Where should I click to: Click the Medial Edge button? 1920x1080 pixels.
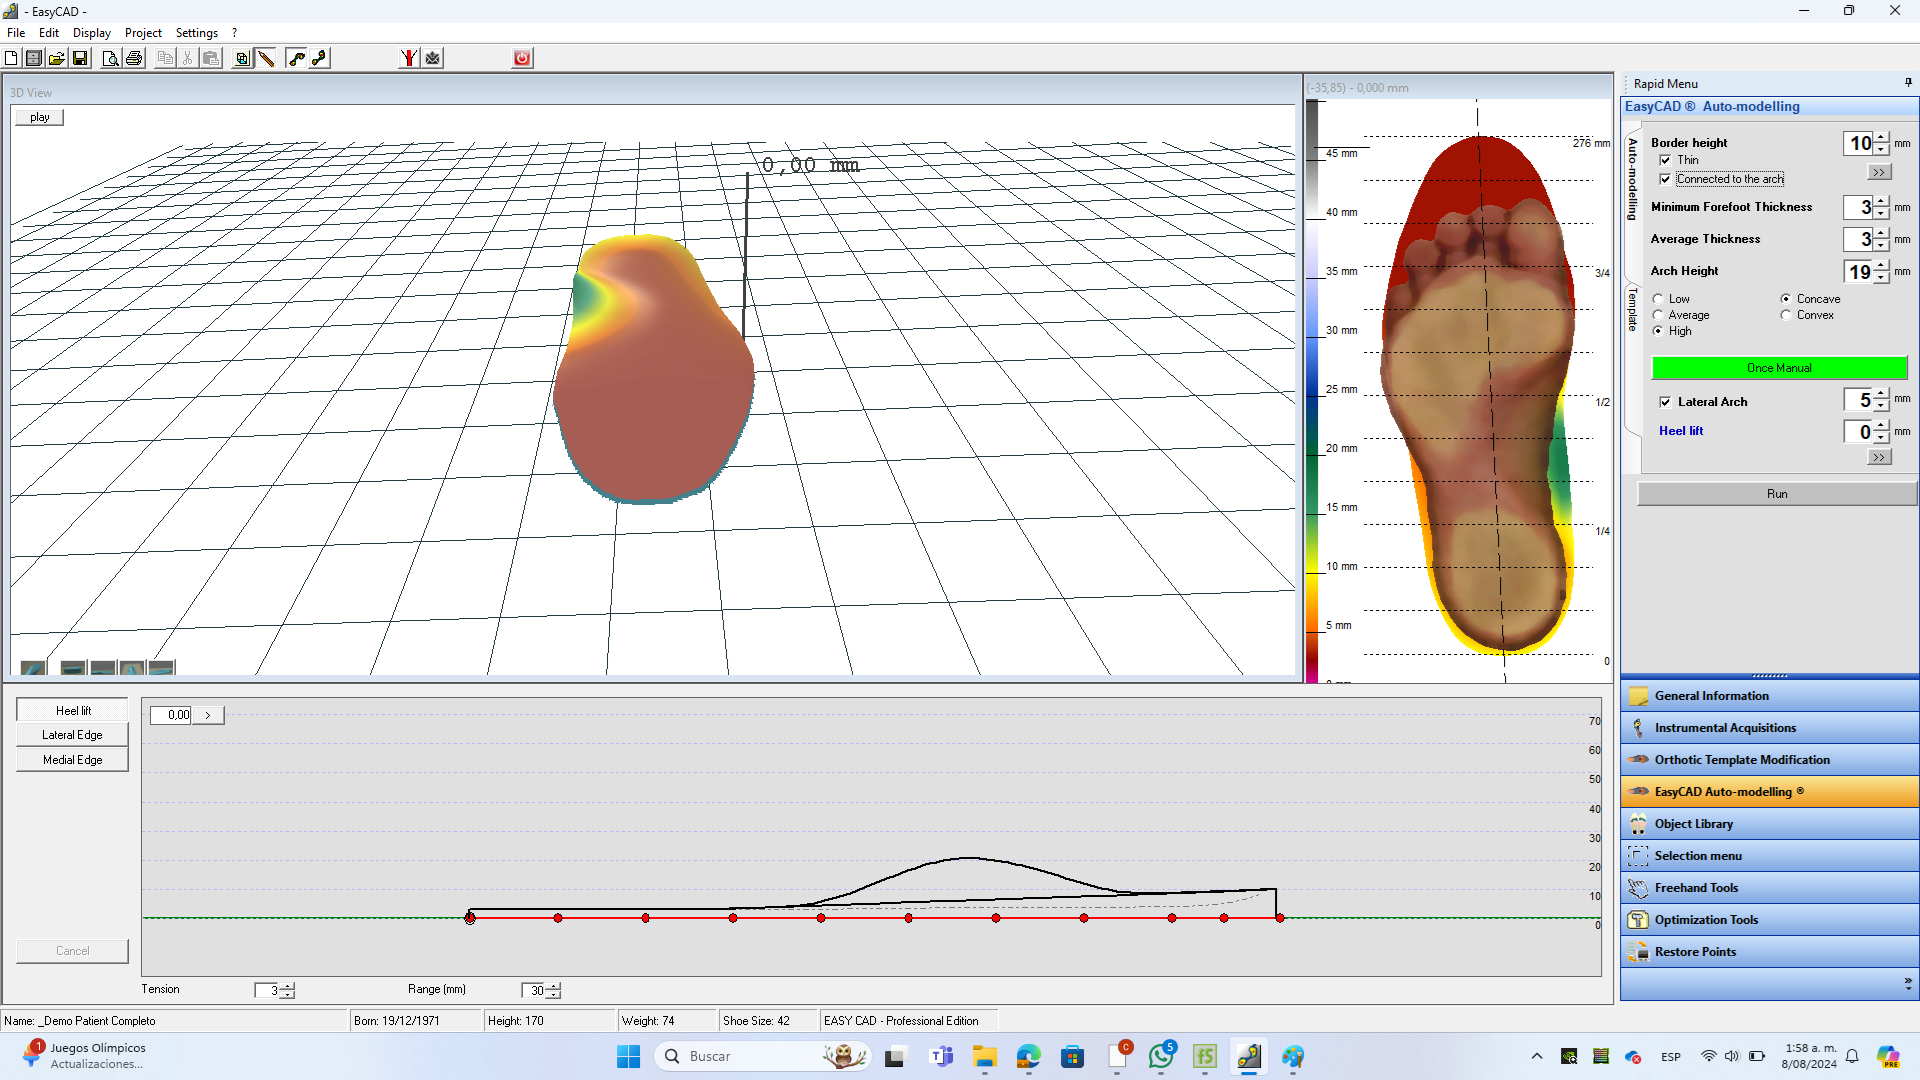pyautogui.click(x=72, y=760)
